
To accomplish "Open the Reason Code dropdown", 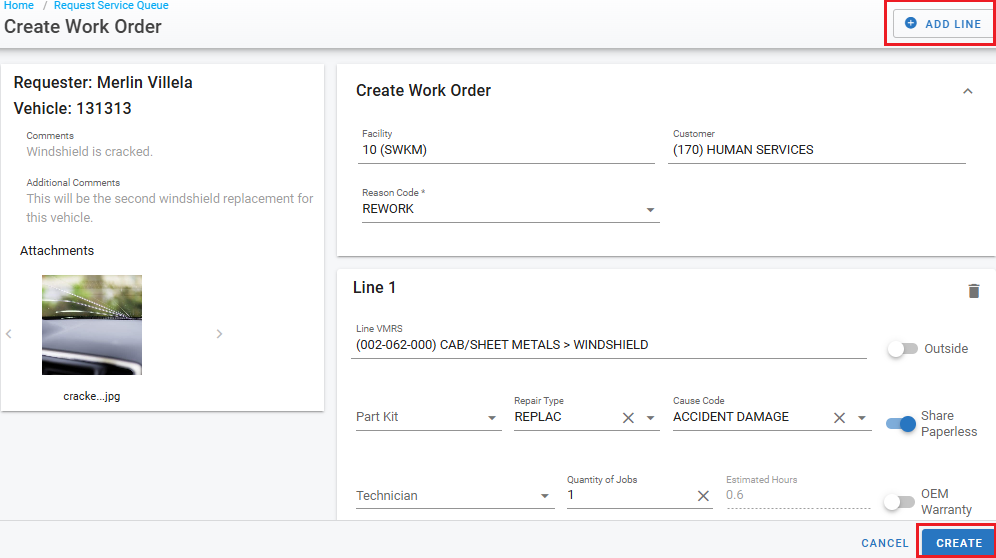I will pyautogui.click(x=650, y=210).
